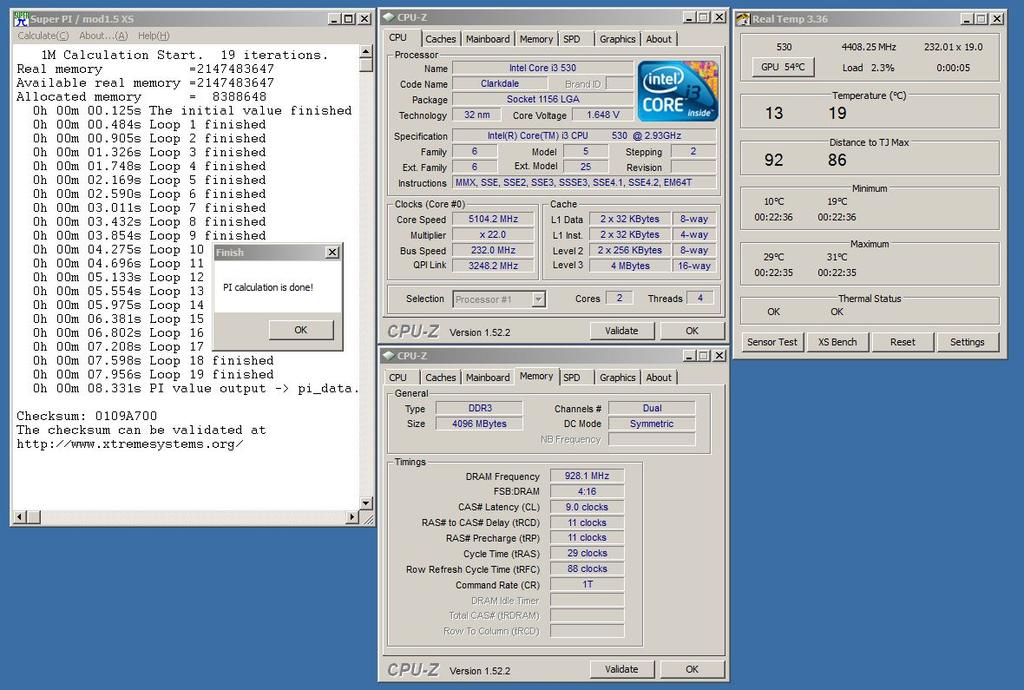The width and height of the screenshot is (1024, 690).
Task: Click the Code Name Clarkdale field
Action: (500, 84)
